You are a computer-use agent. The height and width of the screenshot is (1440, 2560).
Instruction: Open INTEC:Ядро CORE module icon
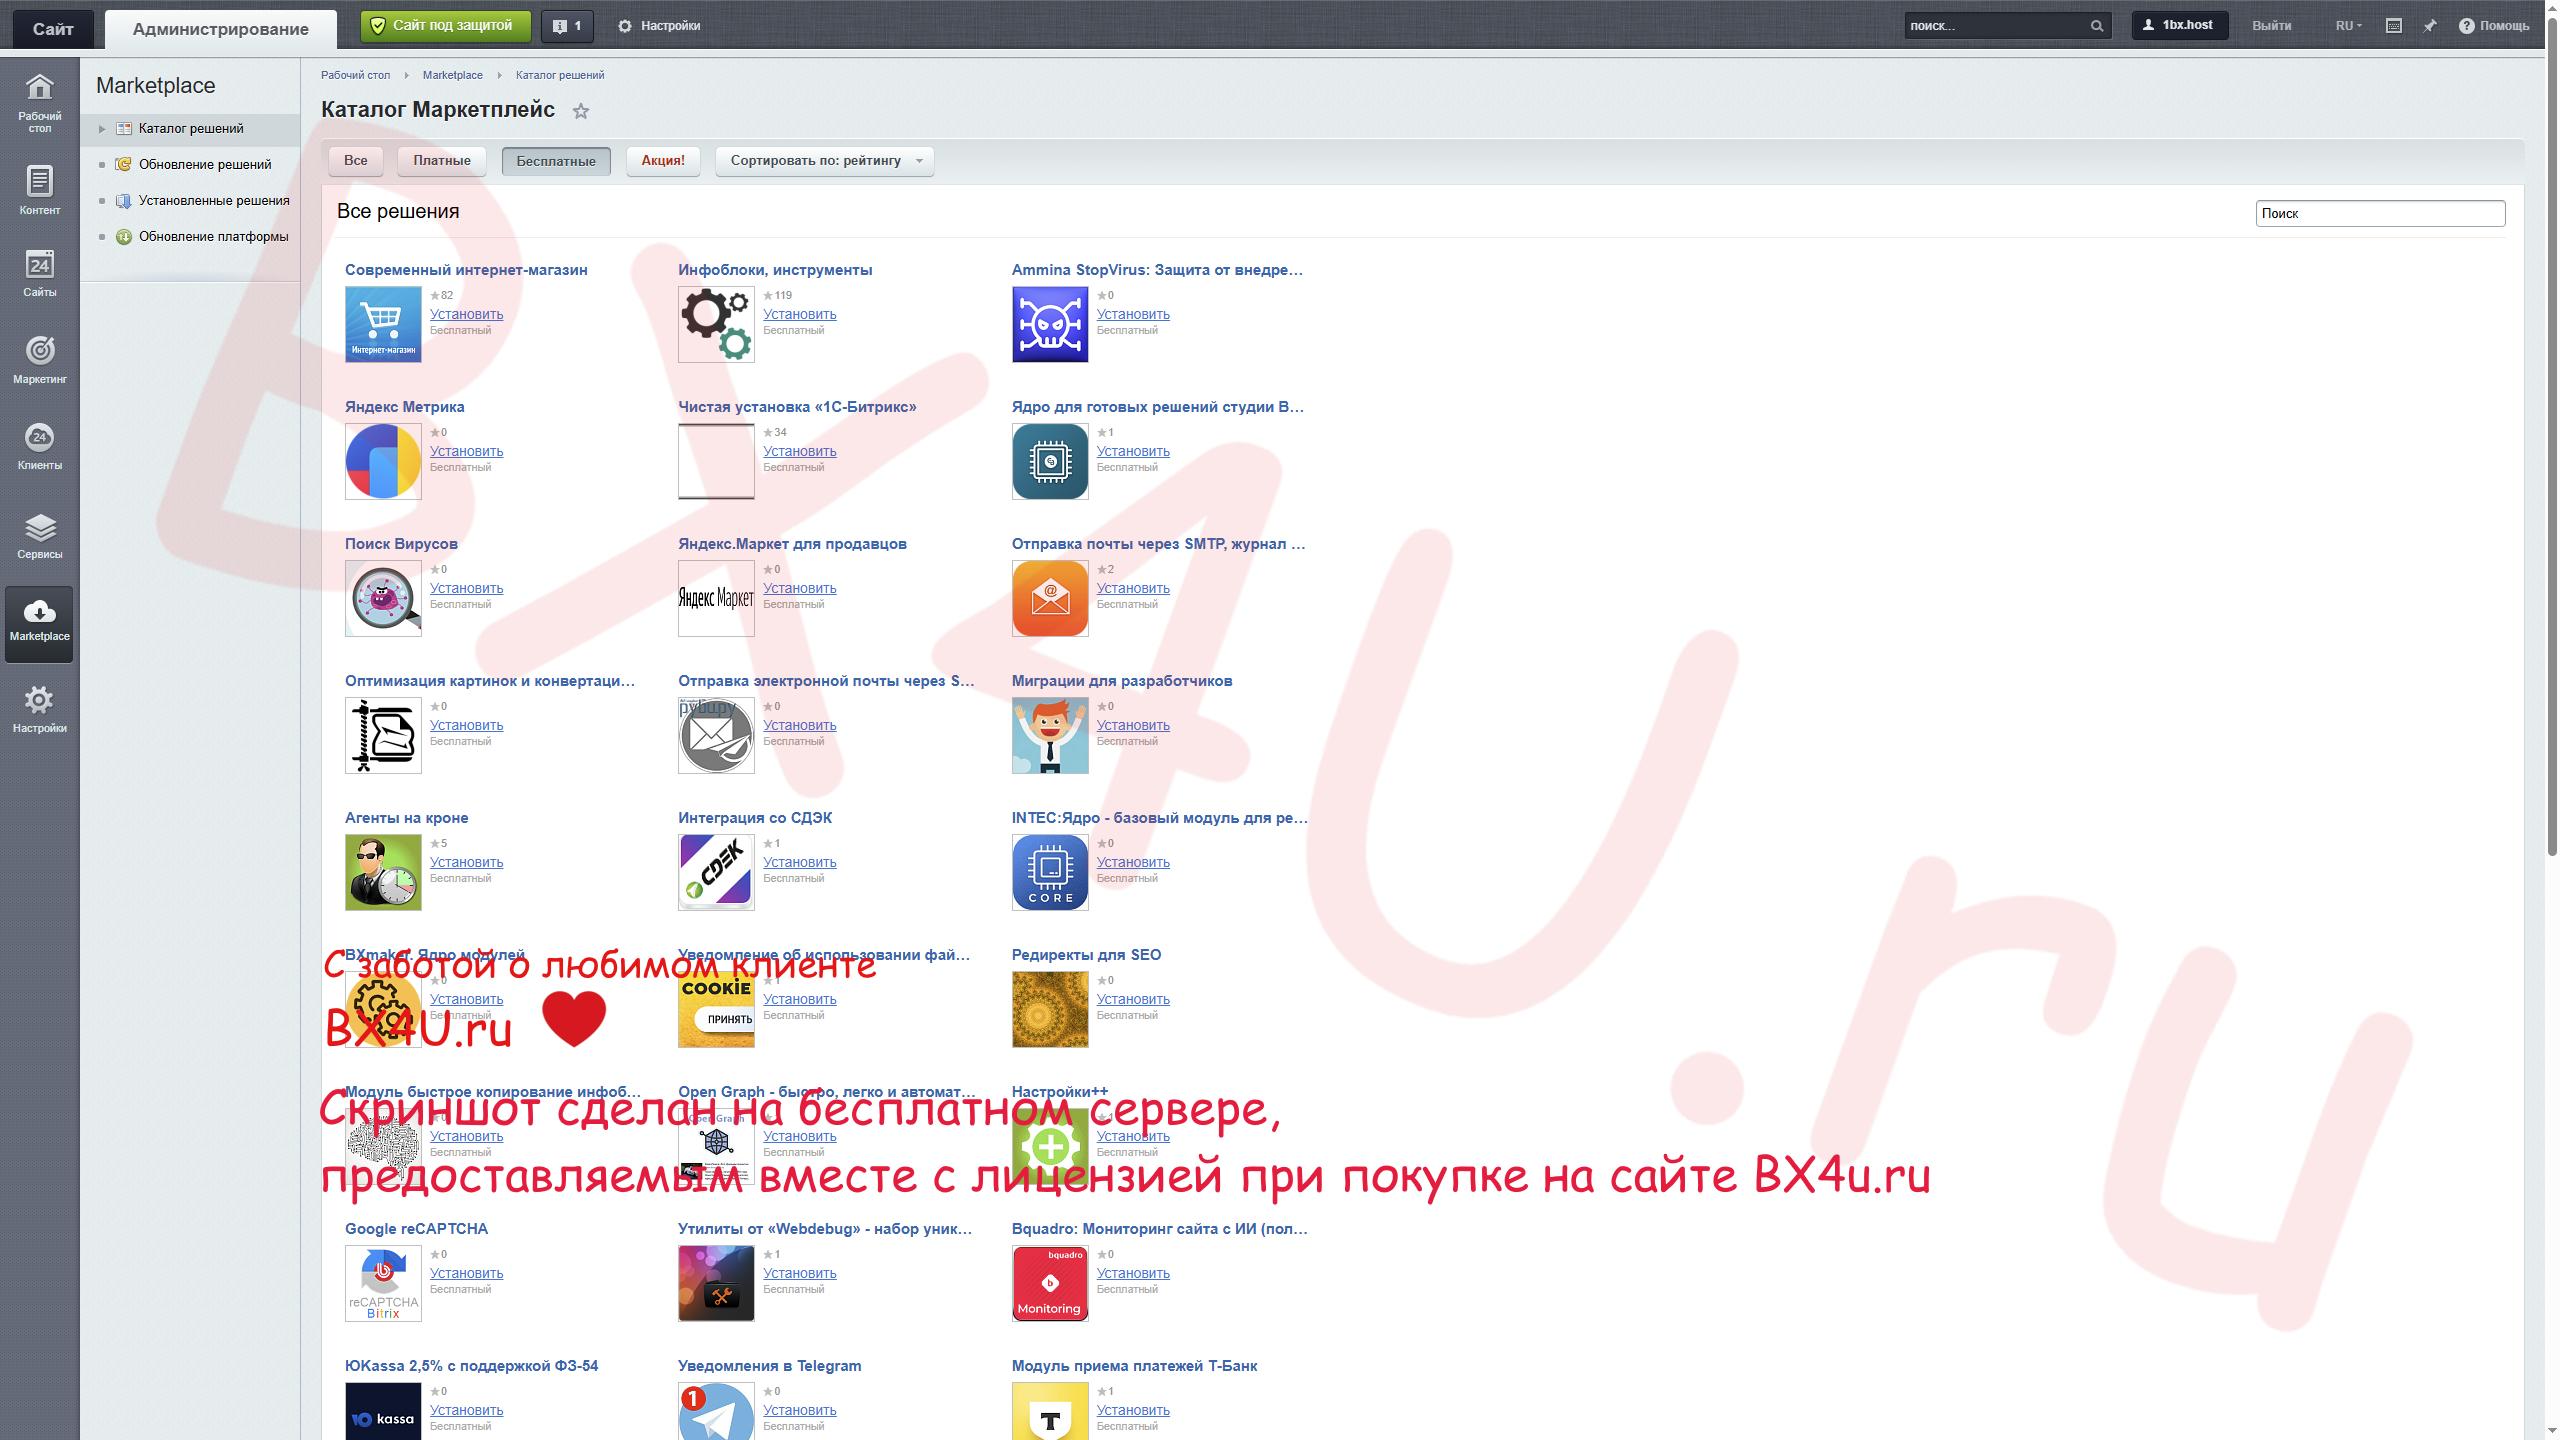[x=1050, y=872]
